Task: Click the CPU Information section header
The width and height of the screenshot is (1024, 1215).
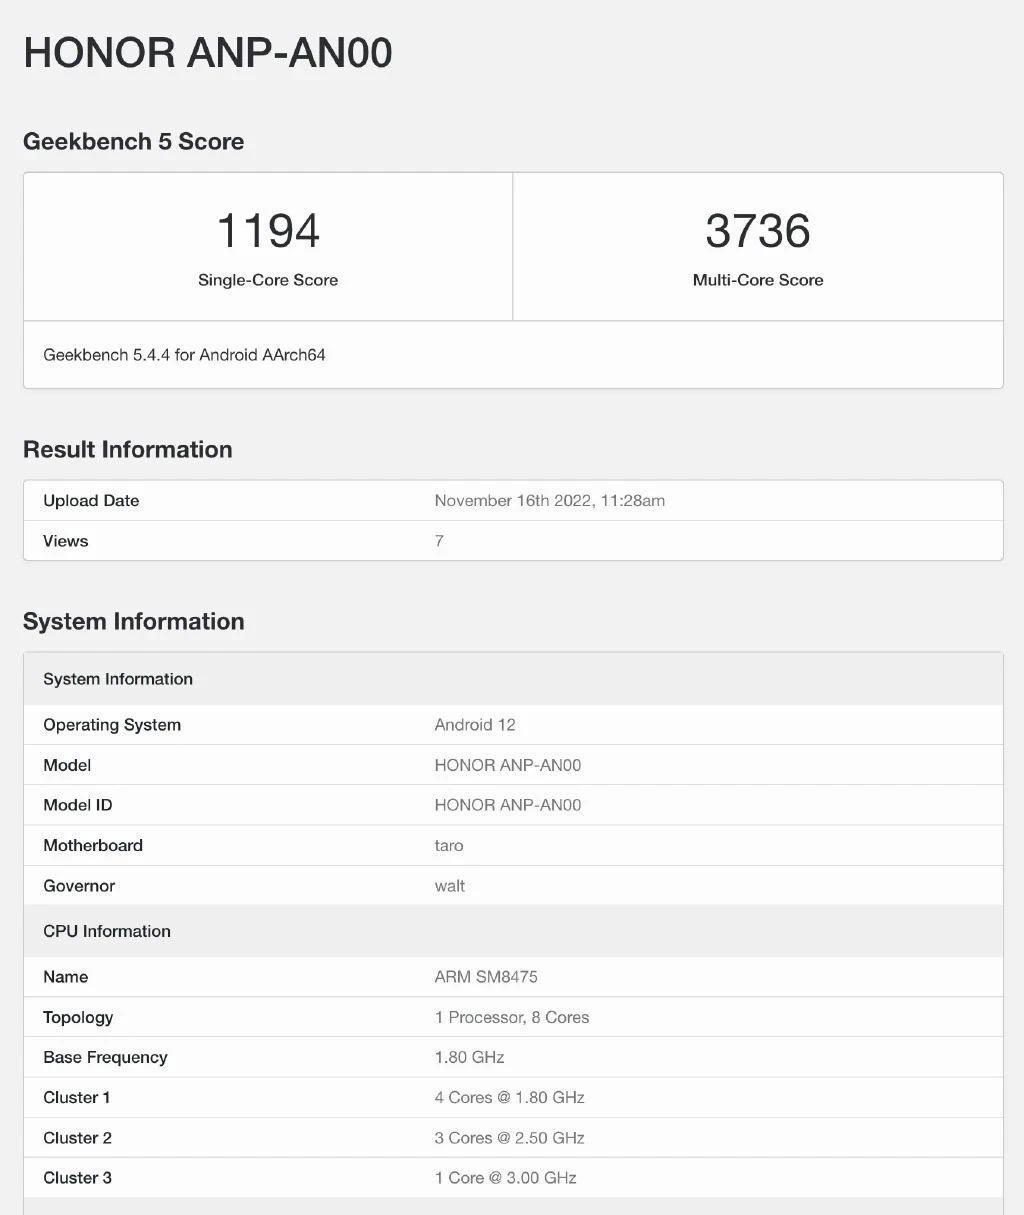Action: coord(513,931)
